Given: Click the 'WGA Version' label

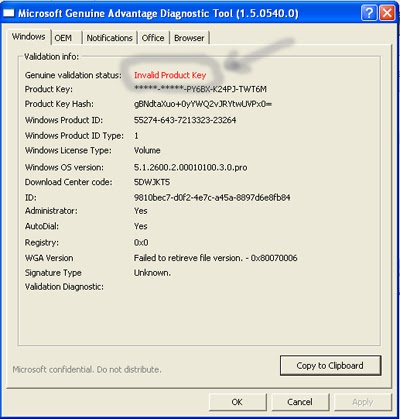Looking at the screenshot, I should coord(49,258).
